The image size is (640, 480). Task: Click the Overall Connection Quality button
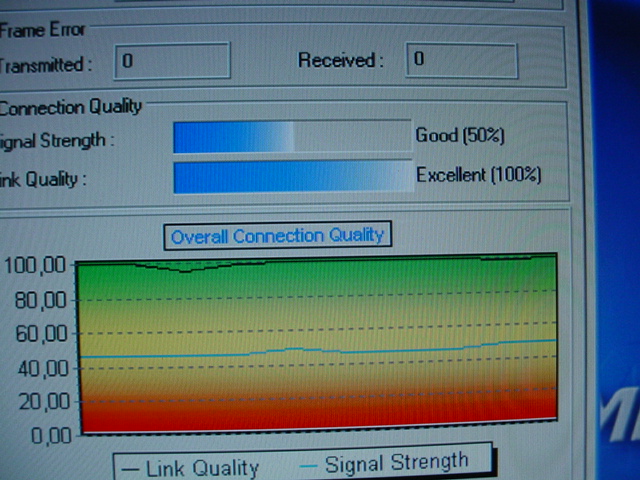(x=278, y=236)
